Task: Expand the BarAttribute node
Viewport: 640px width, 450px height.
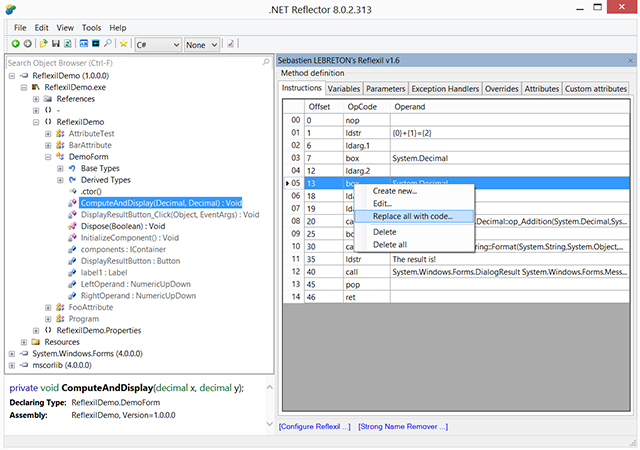Action: click(48, 145)
